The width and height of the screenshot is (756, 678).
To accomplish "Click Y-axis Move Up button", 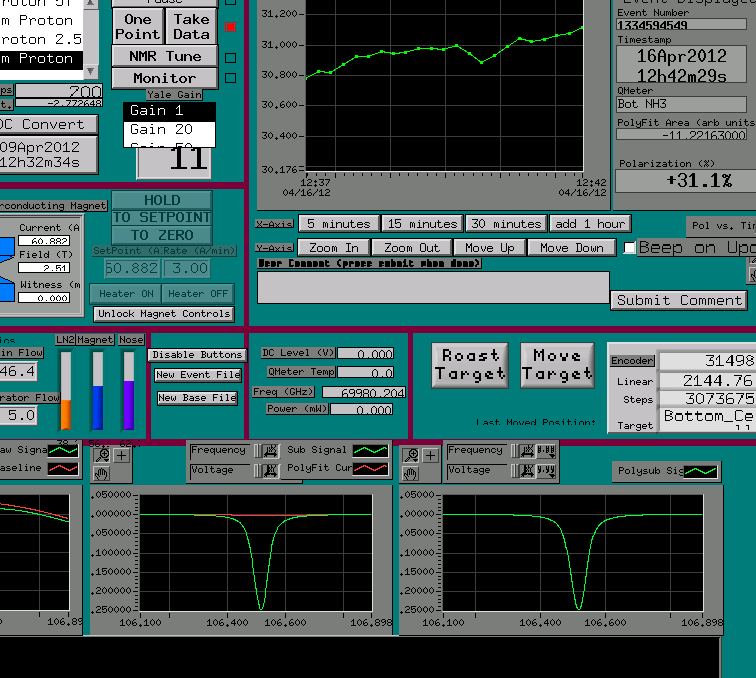I will [490, 248].
